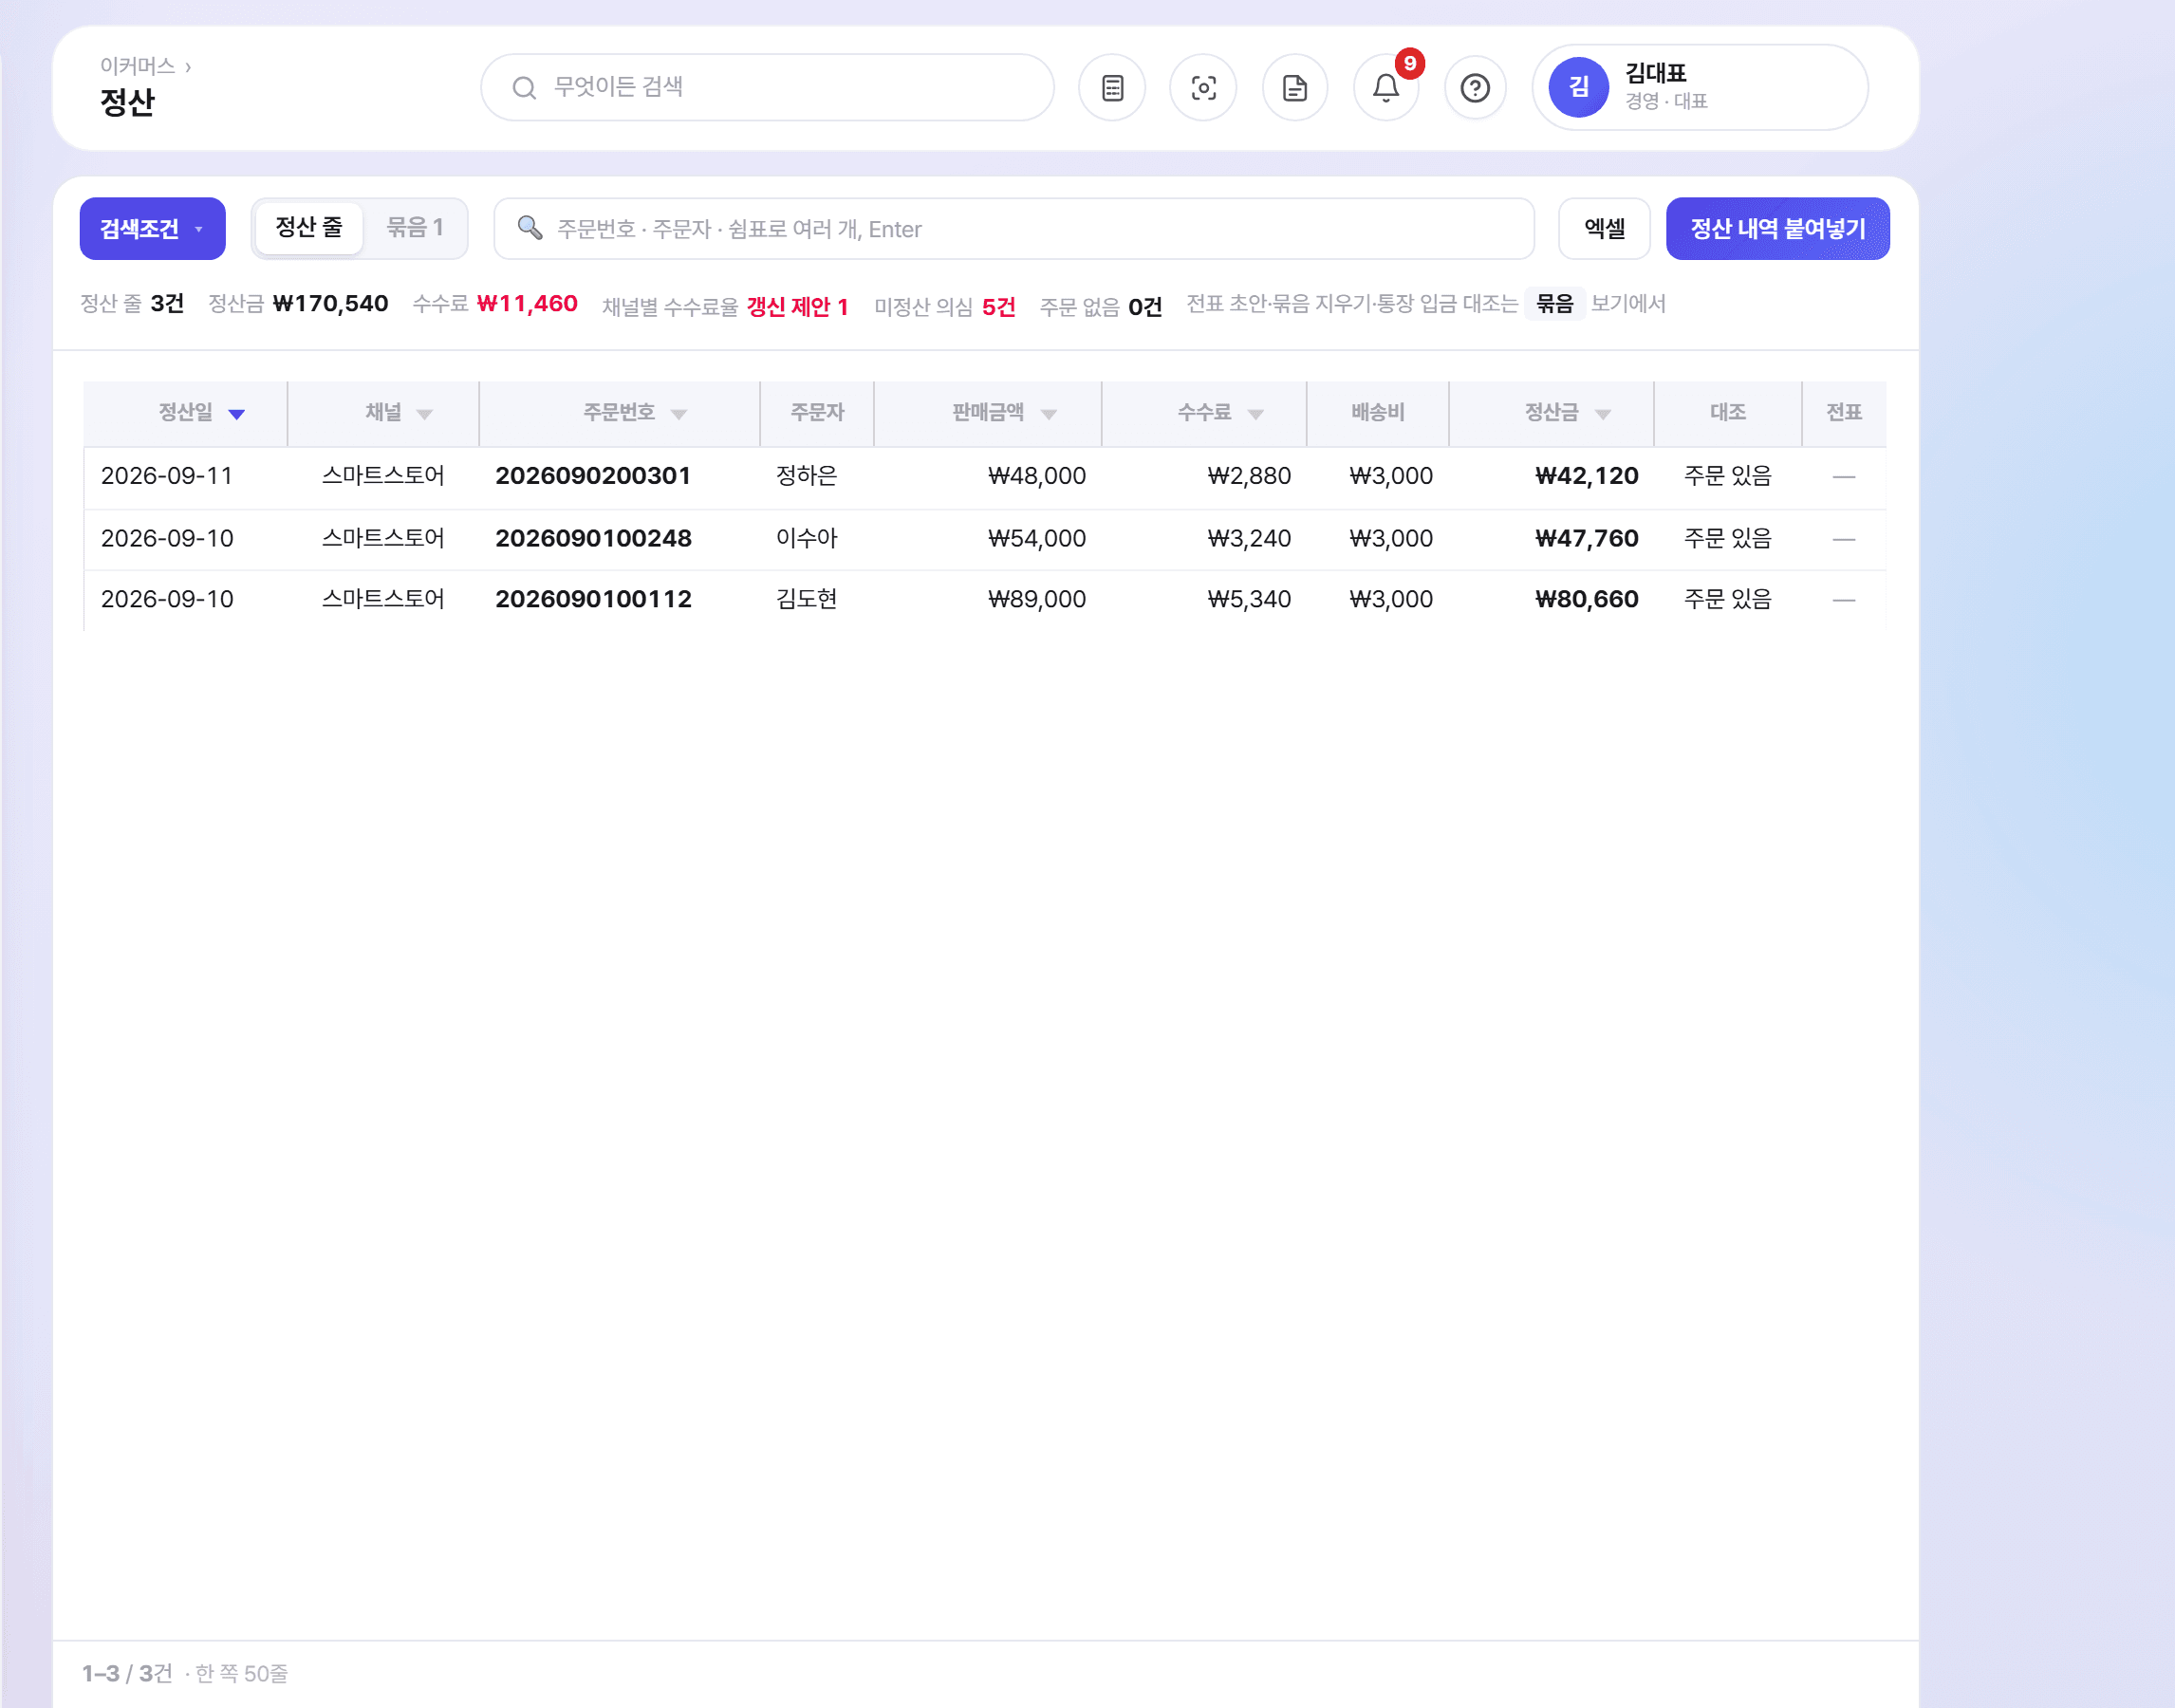
Task: Sort by 정산일 column arrow
Action: [237, 414]
